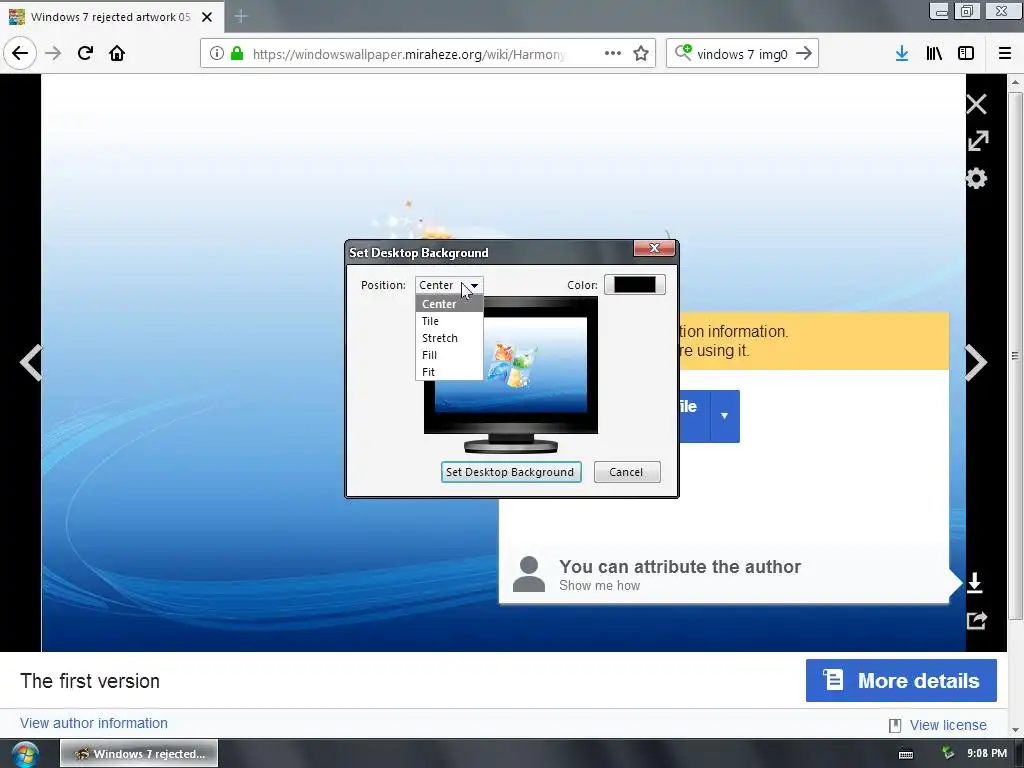Open page actions three-dot menu

click(x=613, y=53)
